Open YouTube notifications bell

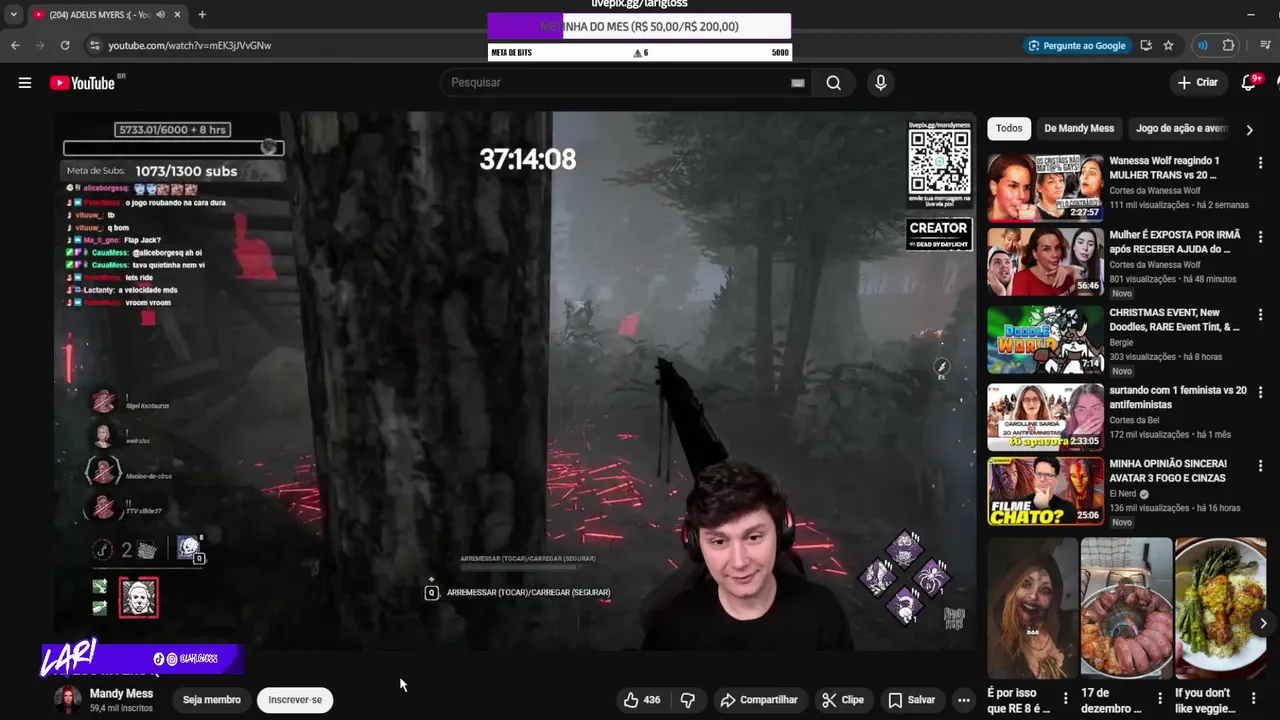1248,83
